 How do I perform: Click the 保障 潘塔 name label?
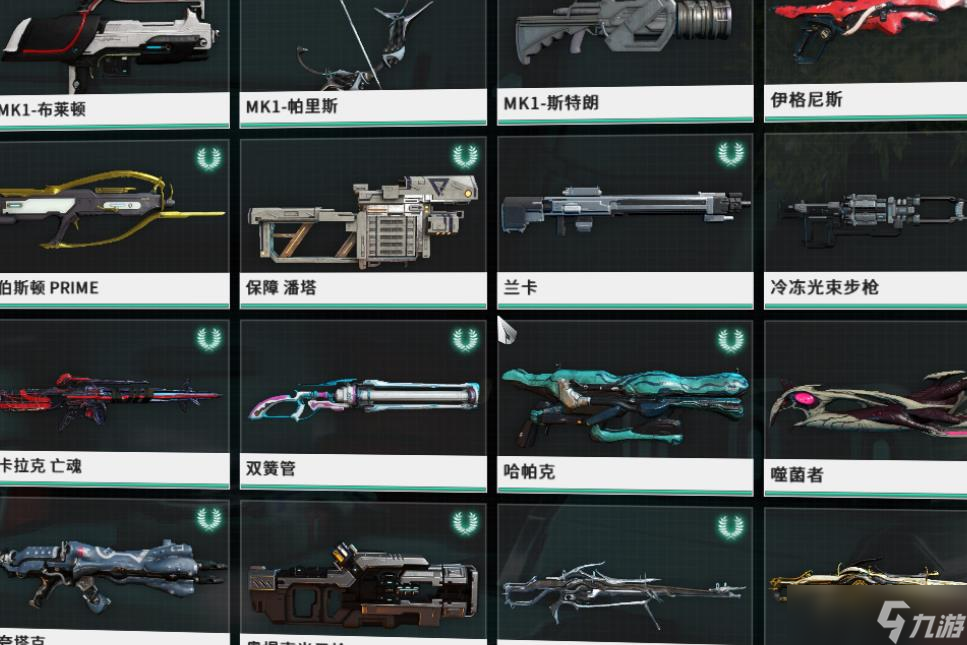click(x=281, y=287)
